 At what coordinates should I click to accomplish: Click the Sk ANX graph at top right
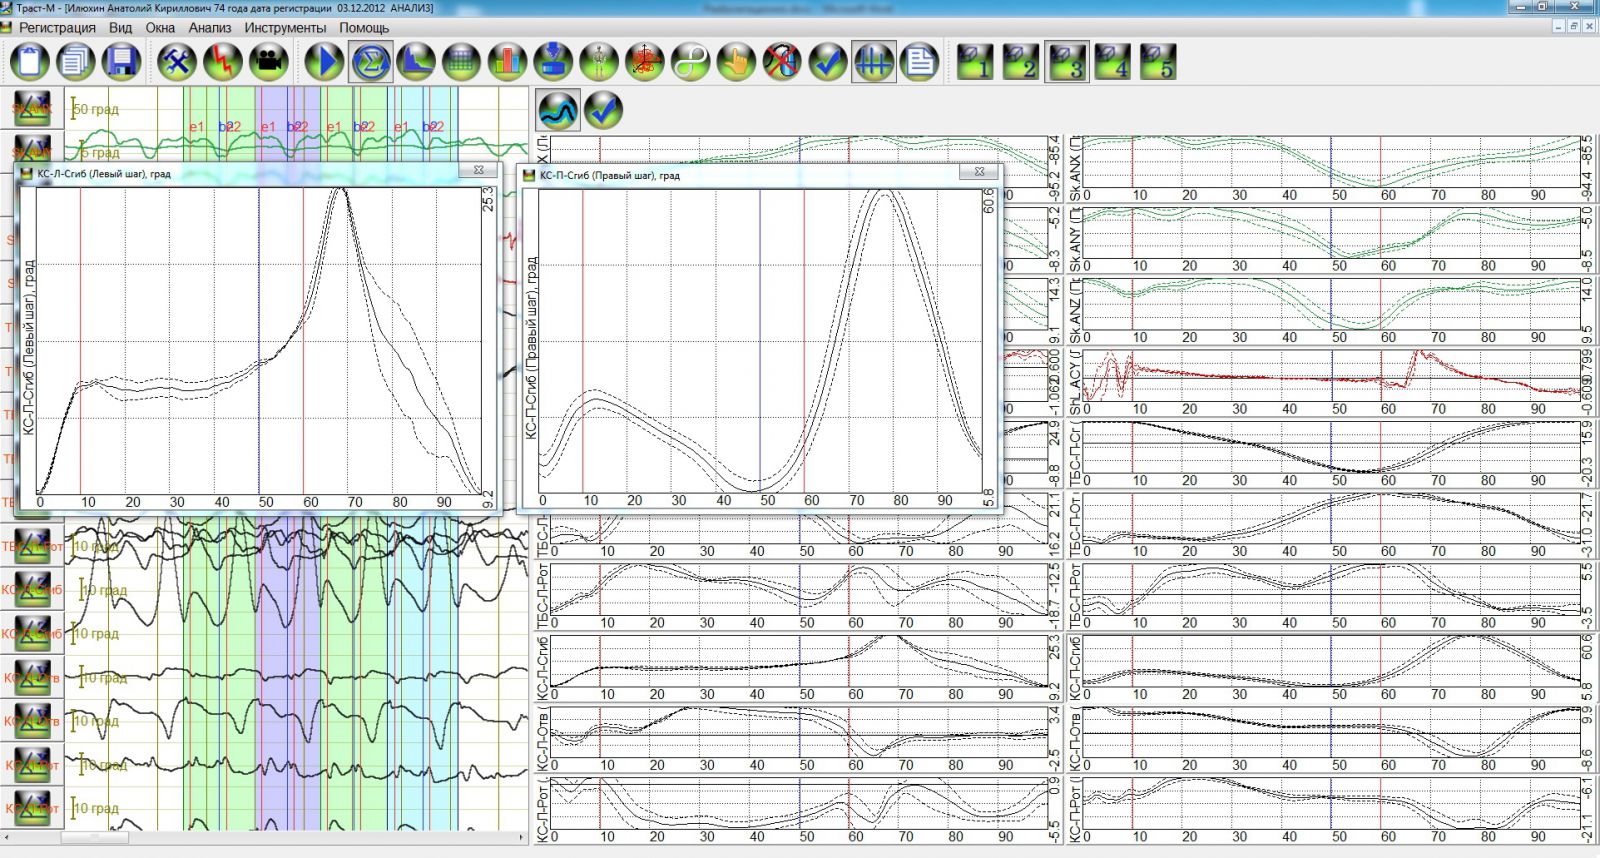coord(1330,162)
